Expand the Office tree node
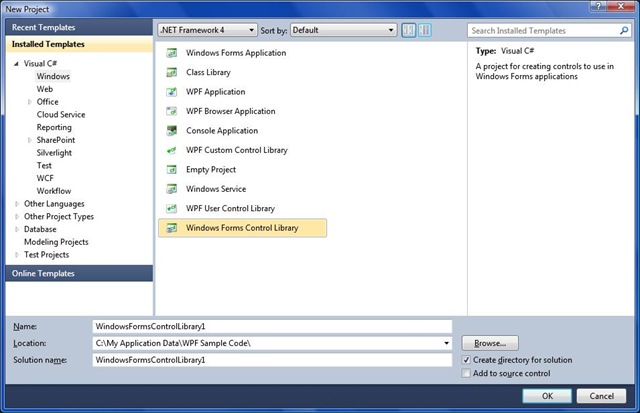 [x=29, y=102]
